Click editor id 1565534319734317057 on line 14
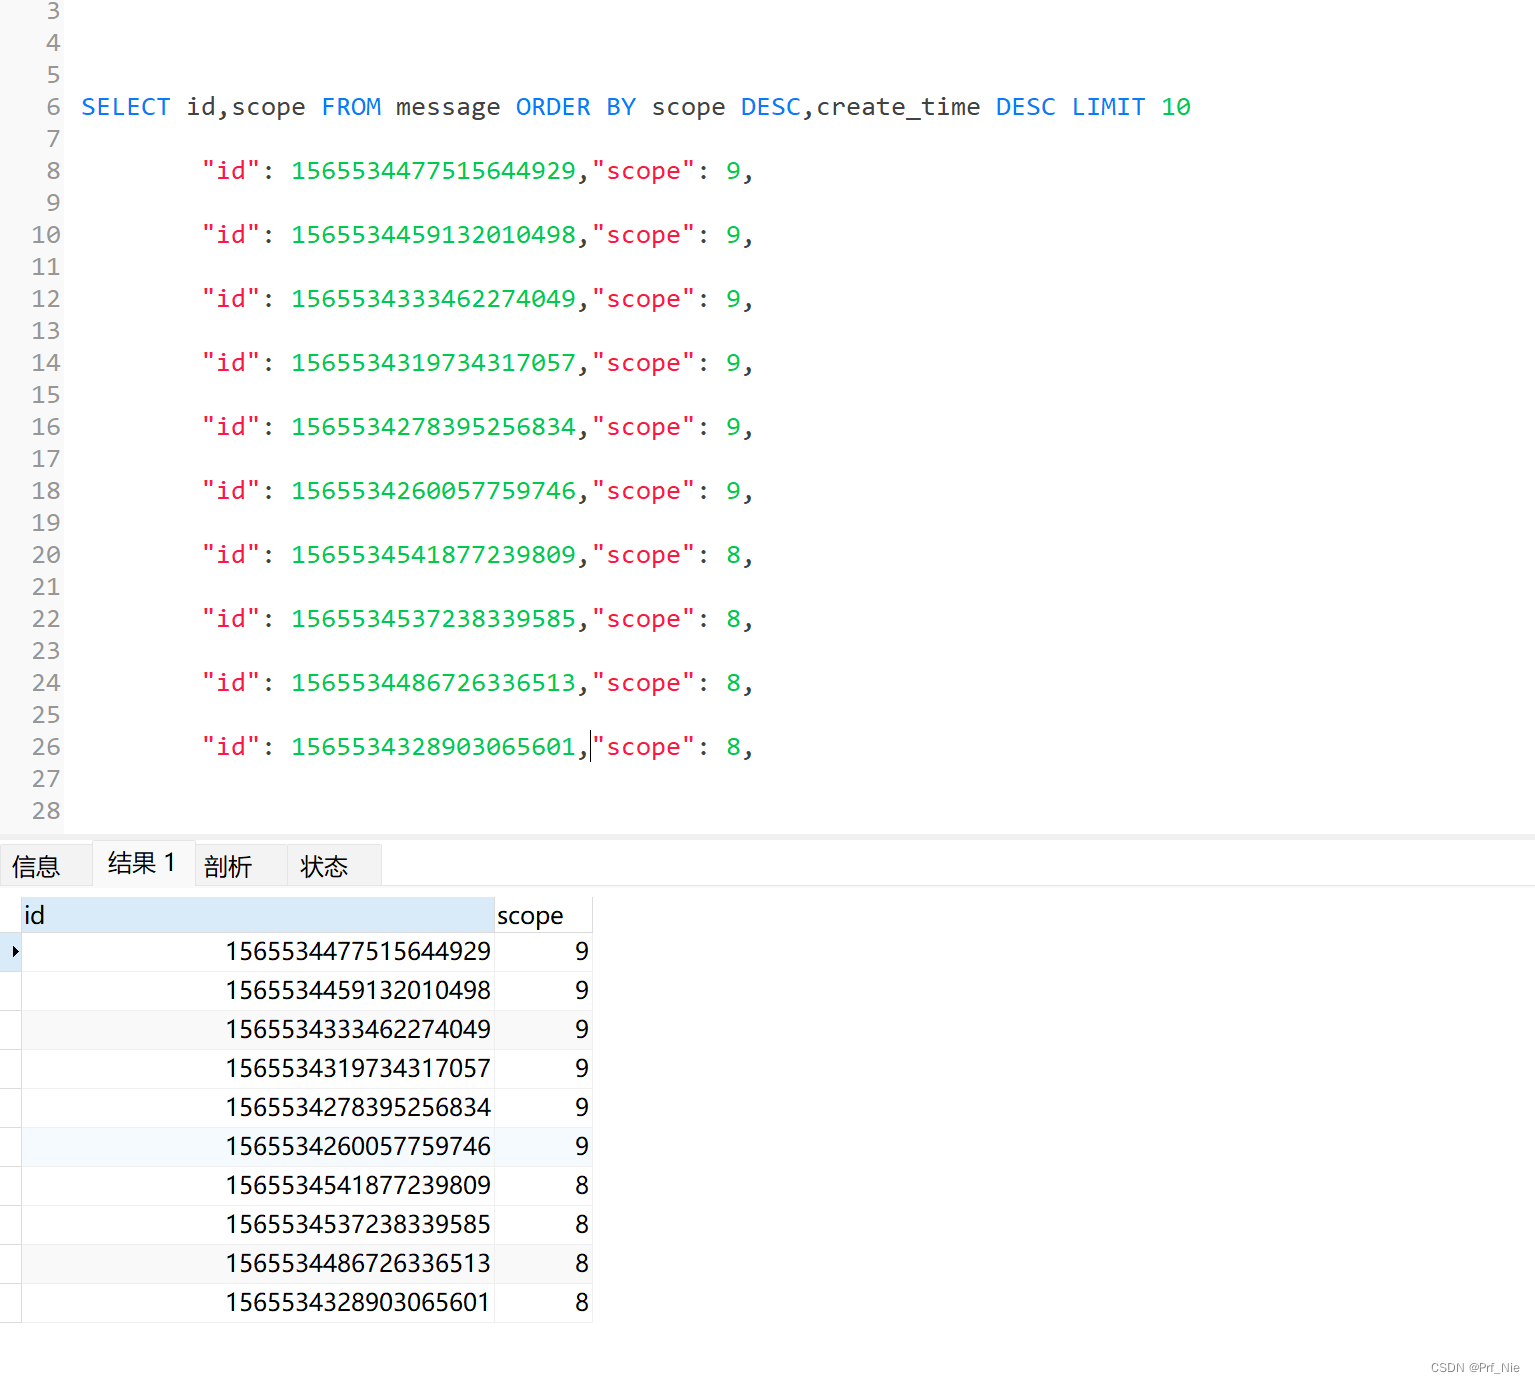Screen dimensions: 1535x1383 433,363
